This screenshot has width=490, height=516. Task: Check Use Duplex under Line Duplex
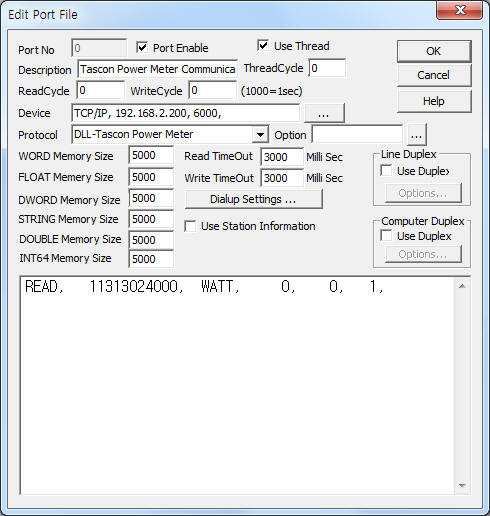(x=386, y=171)
